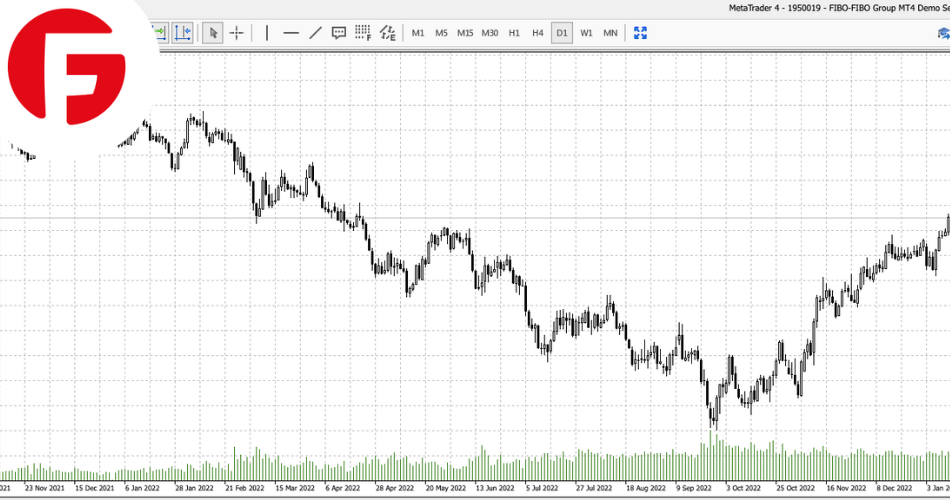Image resolution: width=950 pixels, height=500 pixels.
Task: Select the H1 hourly timeframe
Action: click(514, 33)
